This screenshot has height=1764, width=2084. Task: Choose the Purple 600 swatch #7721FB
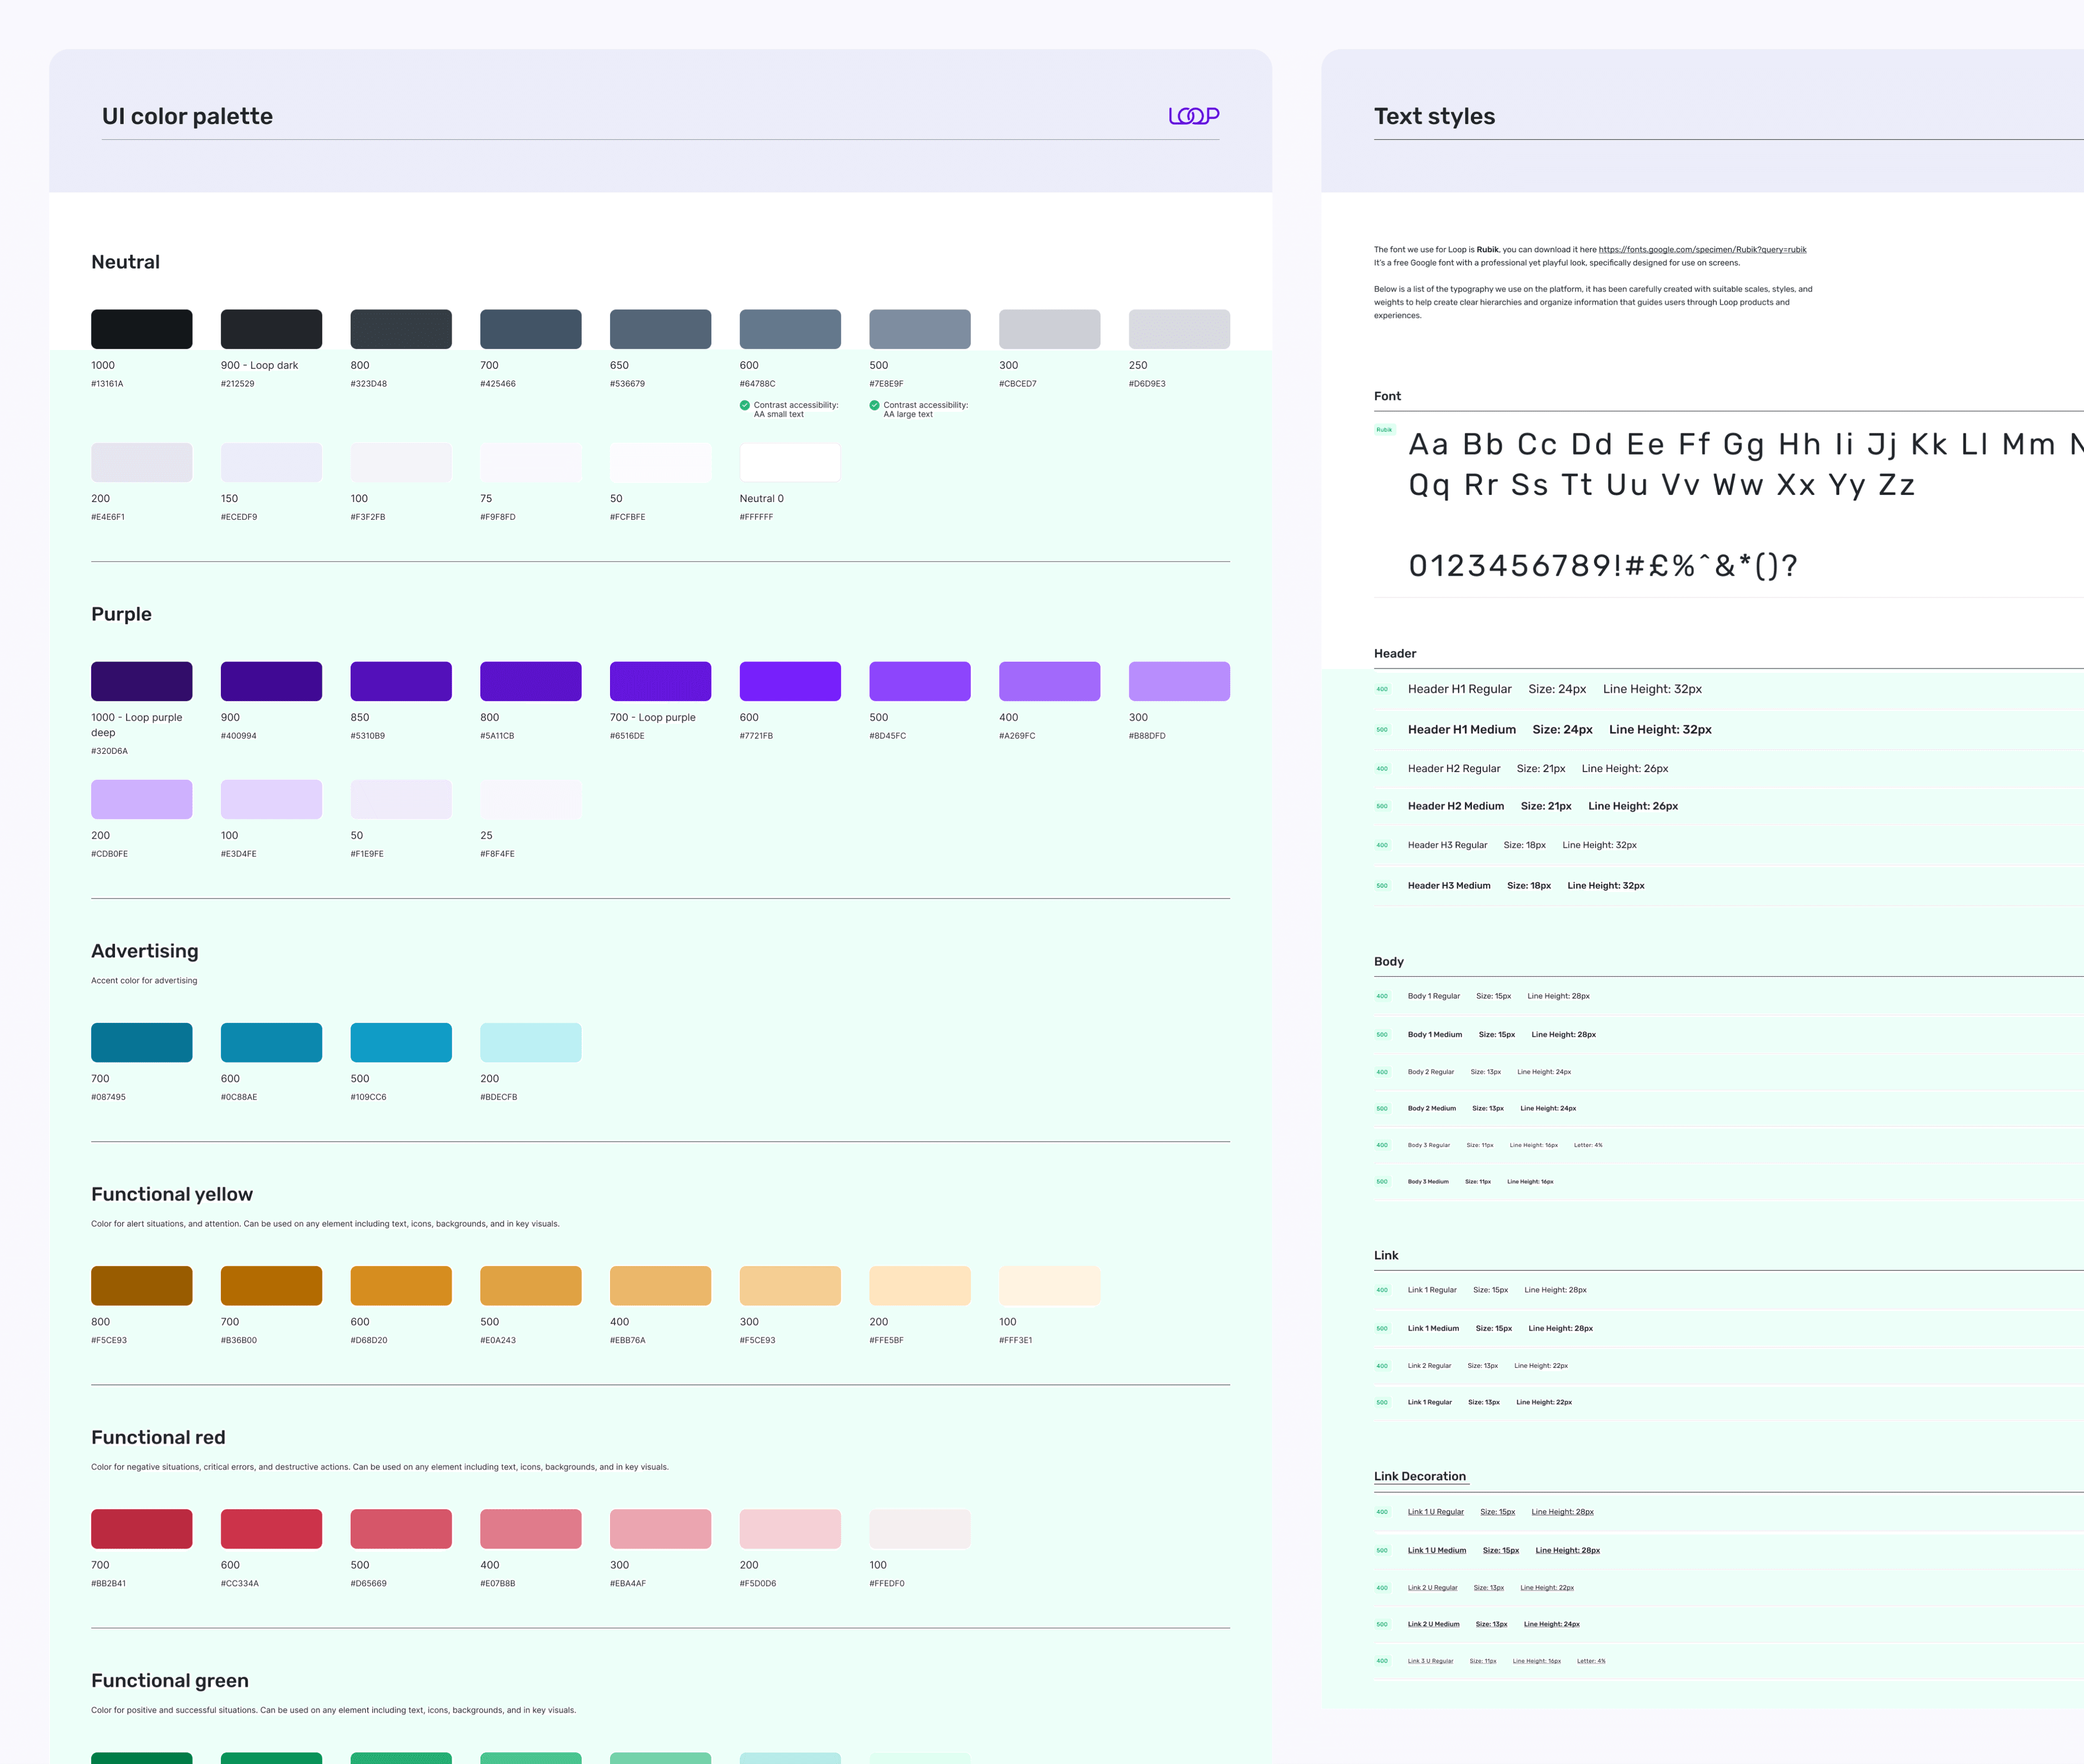(790, 681)
